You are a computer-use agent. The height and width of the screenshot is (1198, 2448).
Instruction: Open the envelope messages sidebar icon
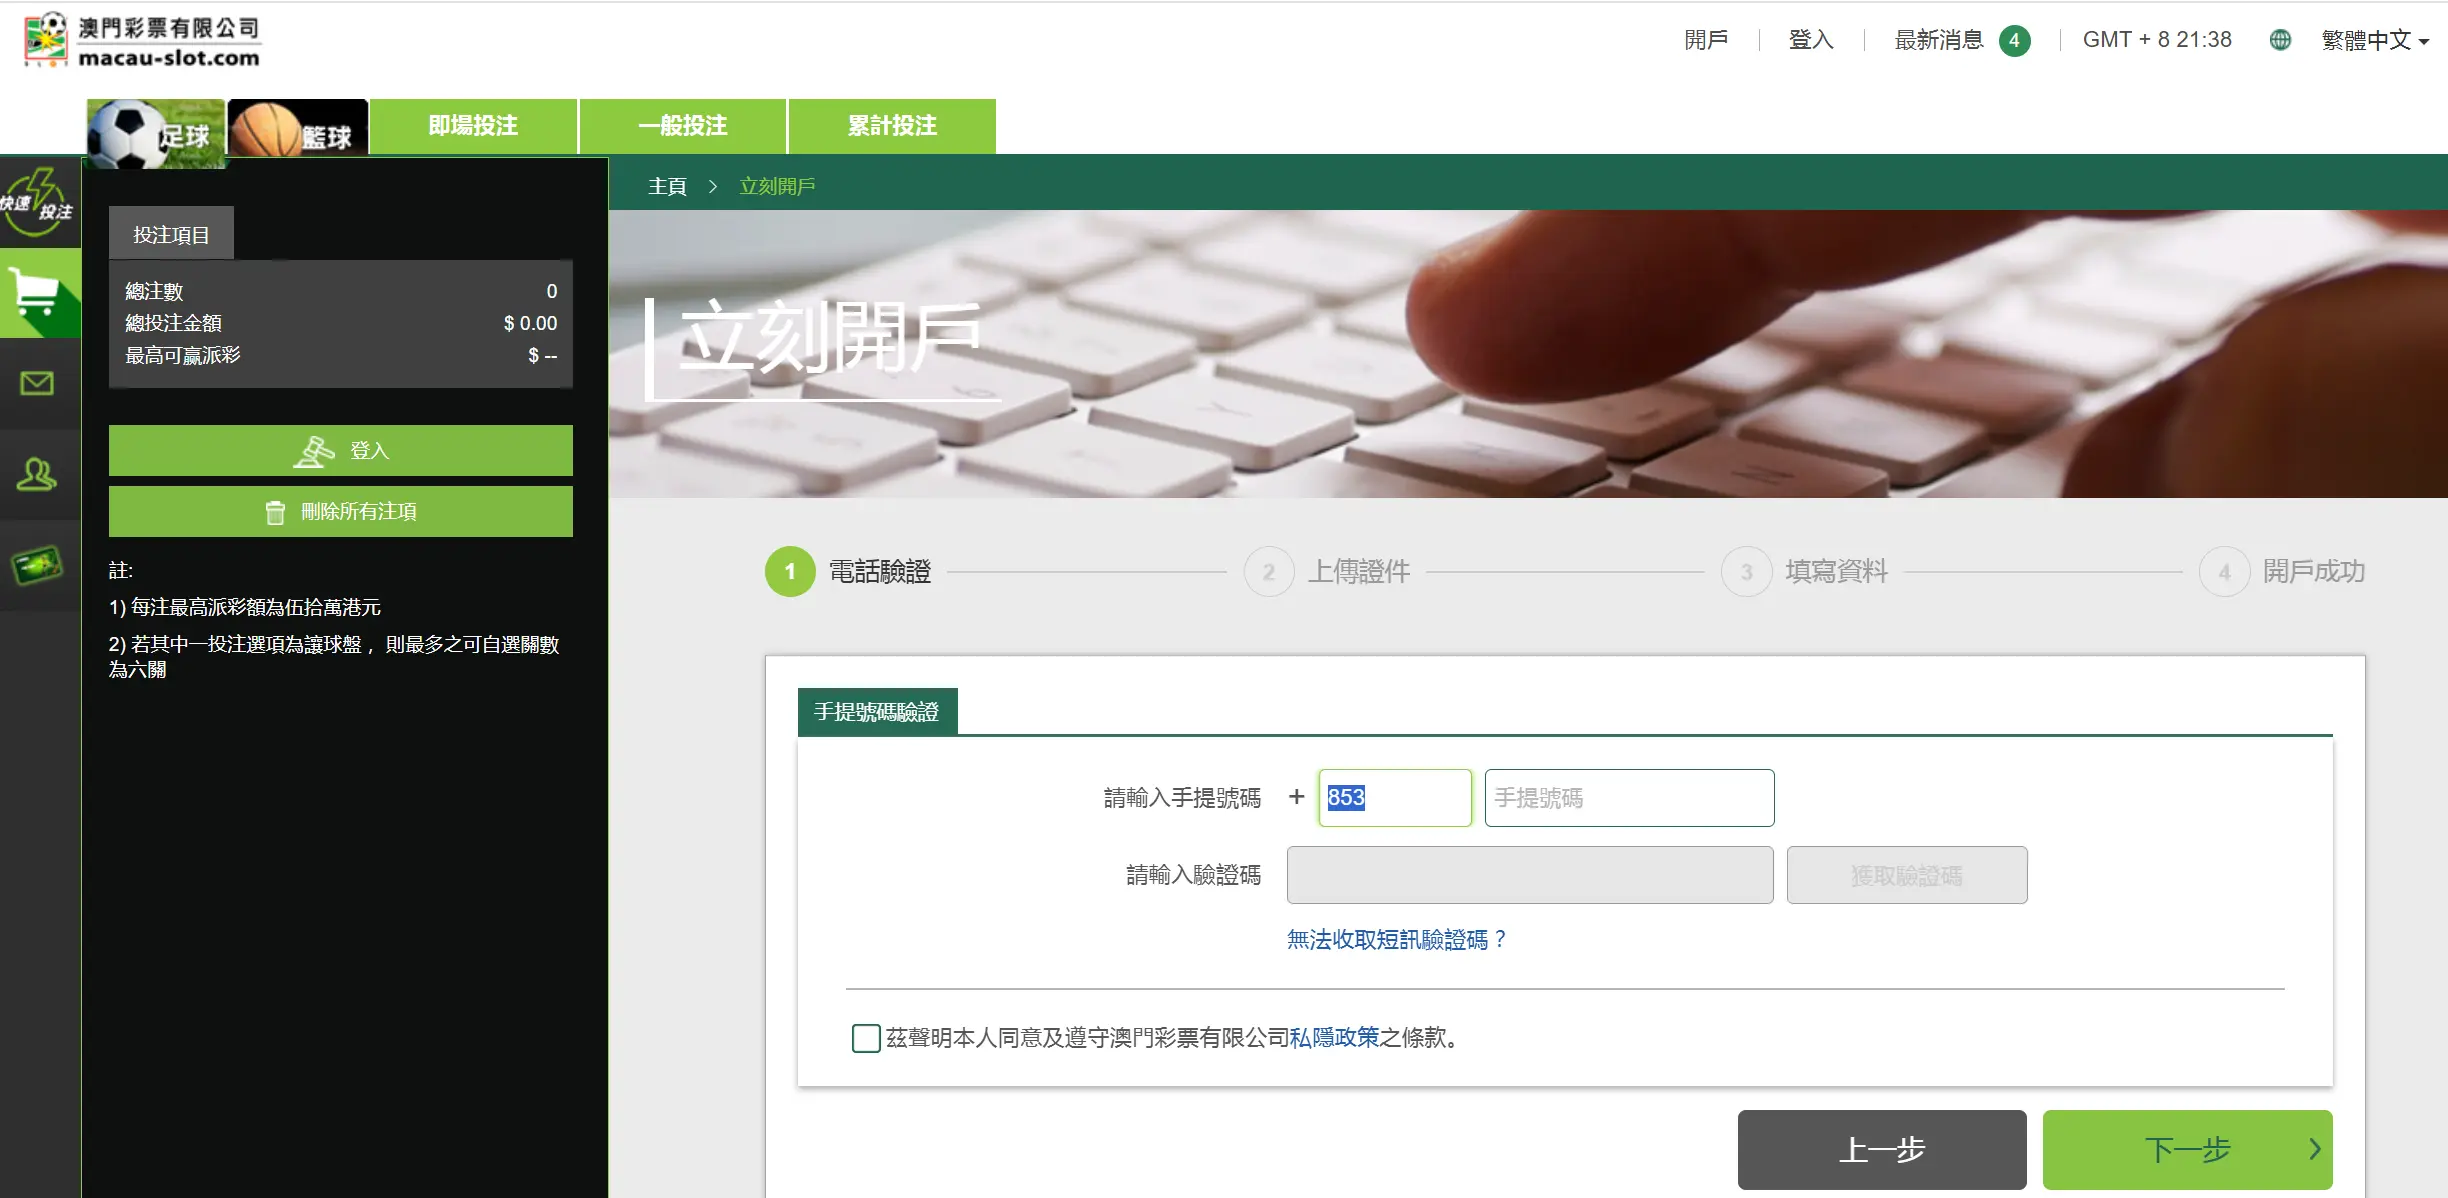coord(38,383)
